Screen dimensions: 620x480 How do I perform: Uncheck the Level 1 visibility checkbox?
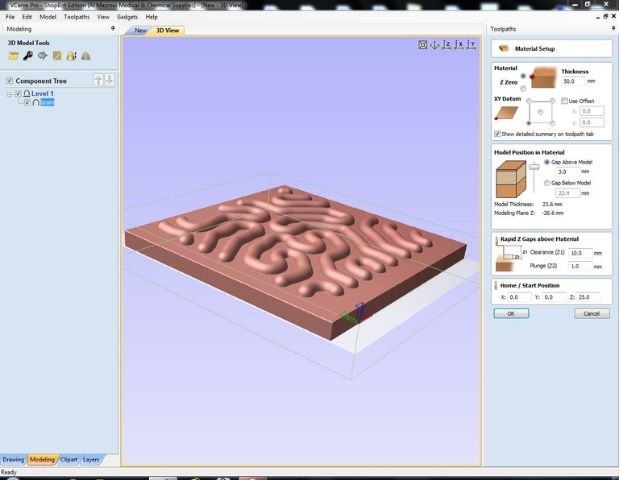[x=18, y=94]
